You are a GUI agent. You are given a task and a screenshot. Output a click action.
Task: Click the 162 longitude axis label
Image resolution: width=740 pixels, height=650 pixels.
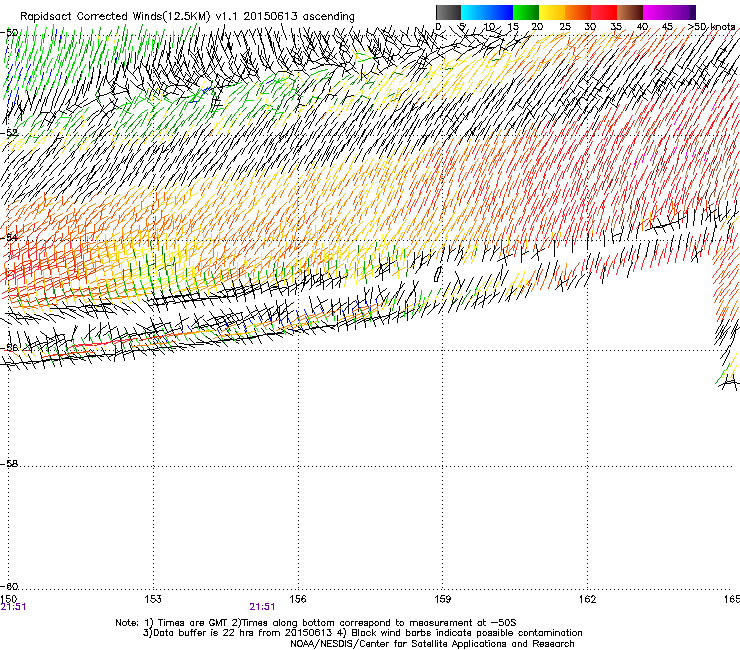588,599
